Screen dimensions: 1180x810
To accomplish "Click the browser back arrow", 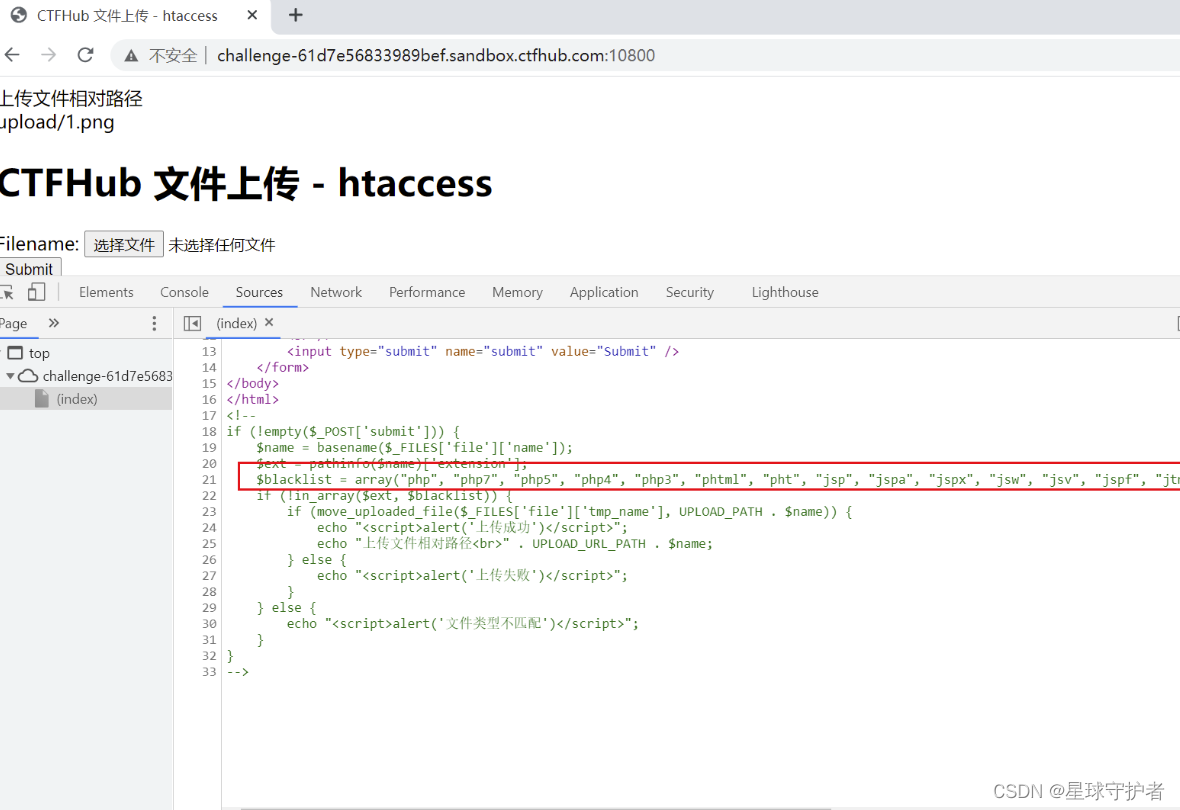I will pyautogui.click(x=11, y=55).
